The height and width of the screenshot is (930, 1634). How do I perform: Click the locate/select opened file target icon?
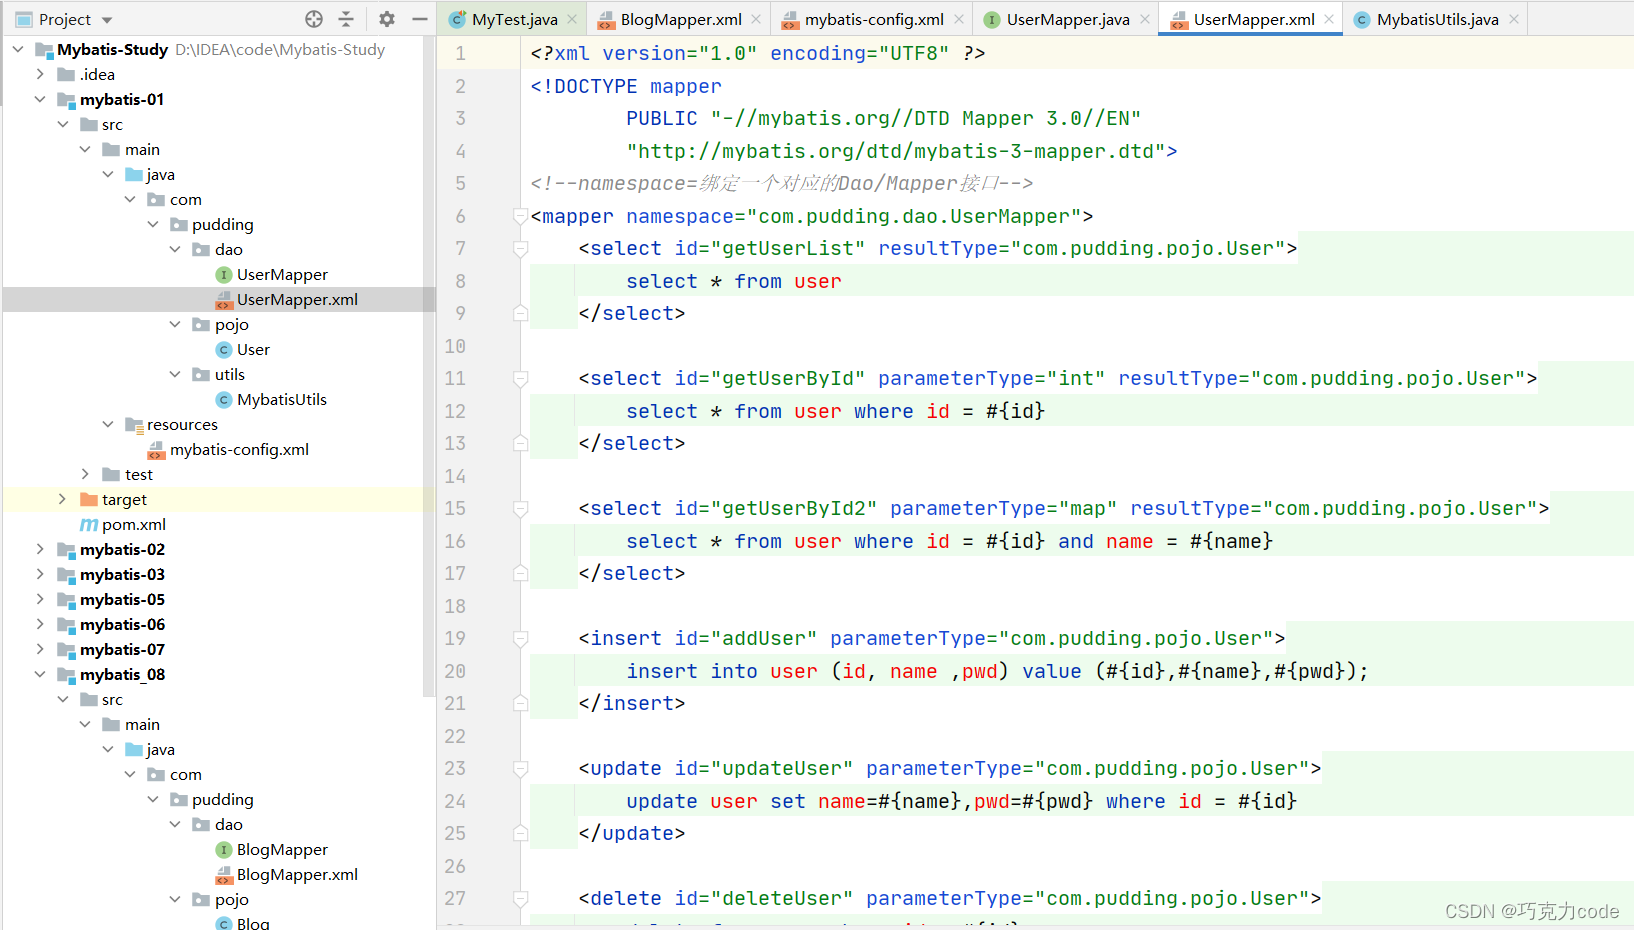[314, 19]
